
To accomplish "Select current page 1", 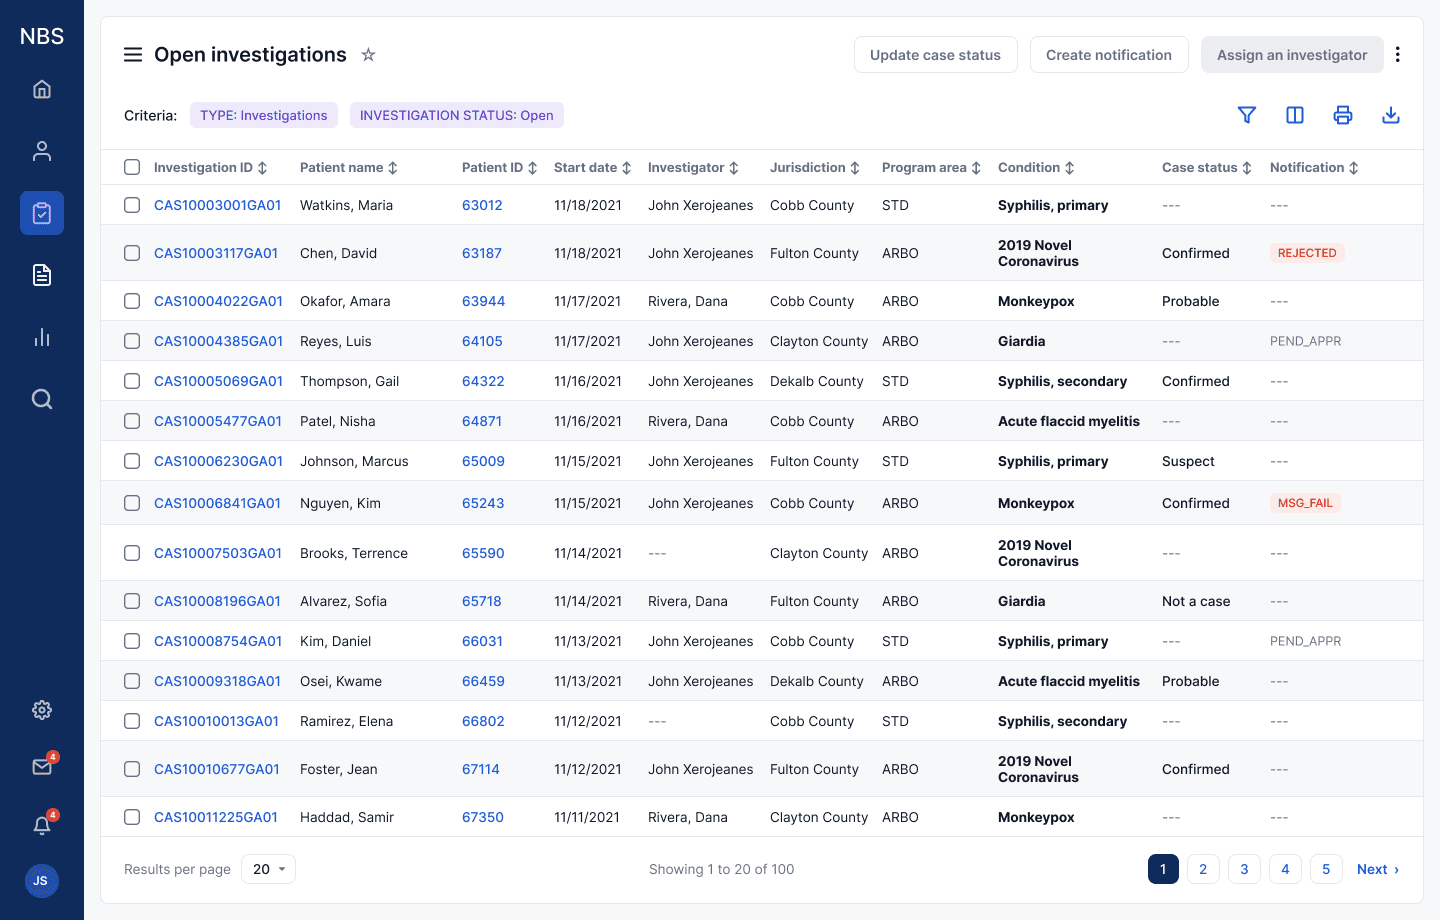I will point(1163,869).
